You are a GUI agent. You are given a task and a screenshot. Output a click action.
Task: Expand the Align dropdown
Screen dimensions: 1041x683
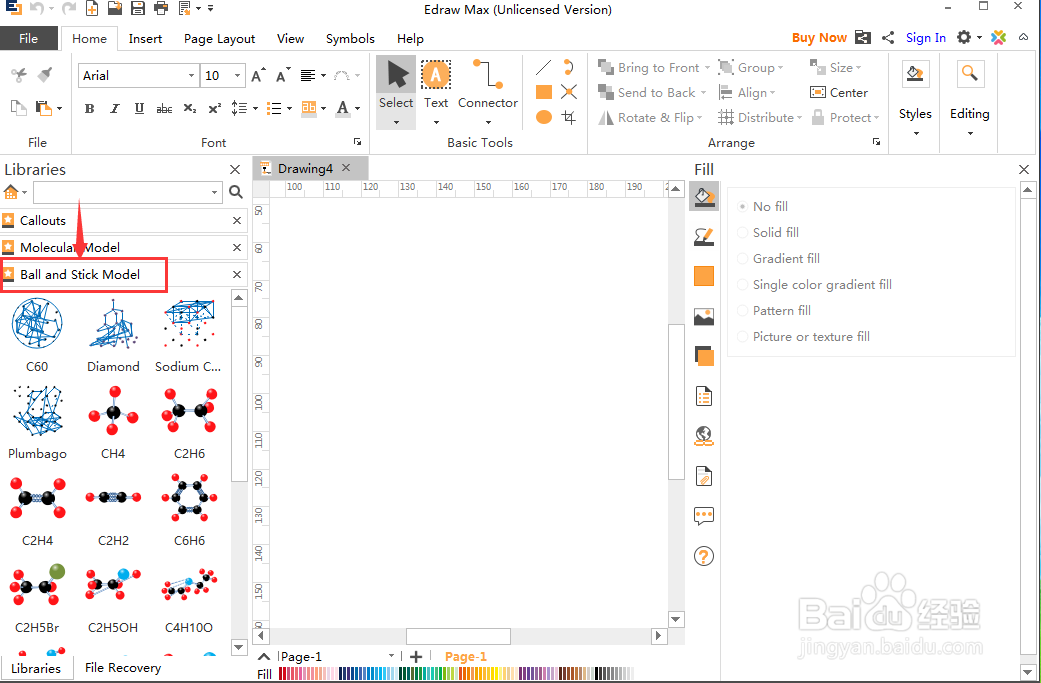click(772, 93)
